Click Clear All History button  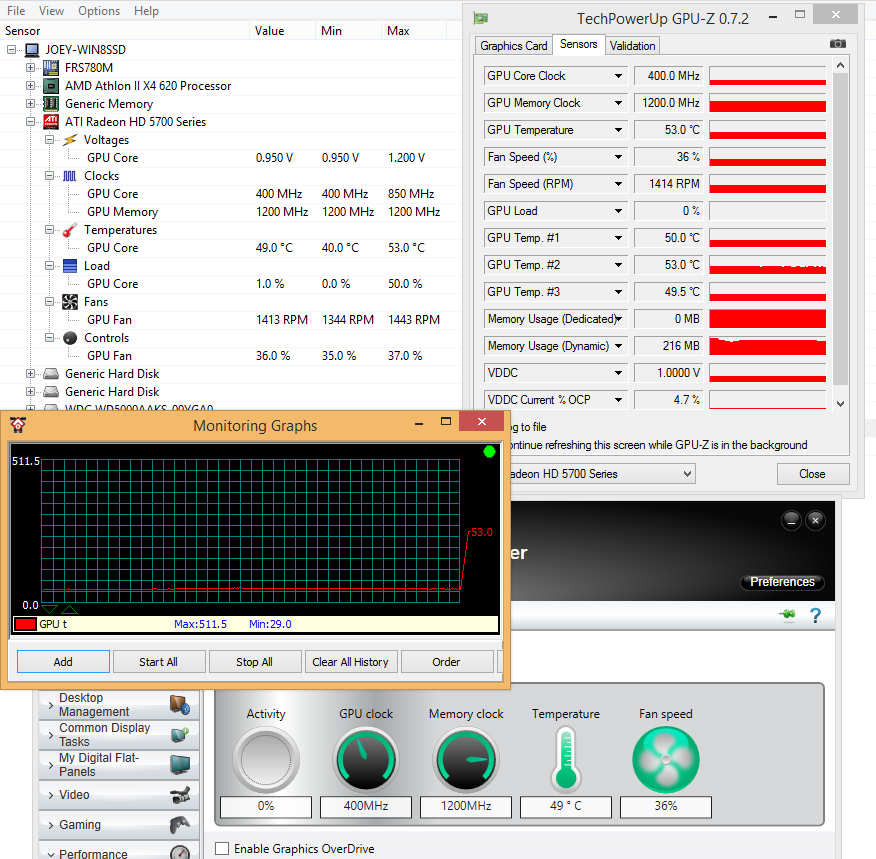[351, 662]
